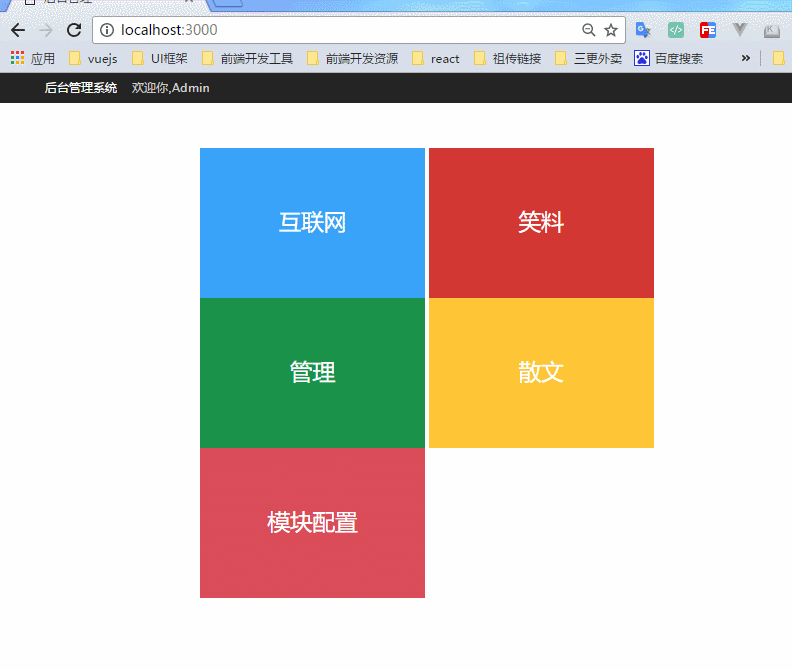Open a new browser tab

click(x=227, y=3)
